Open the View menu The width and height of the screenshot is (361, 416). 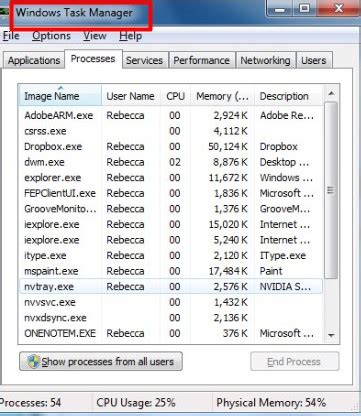point(95,36)
